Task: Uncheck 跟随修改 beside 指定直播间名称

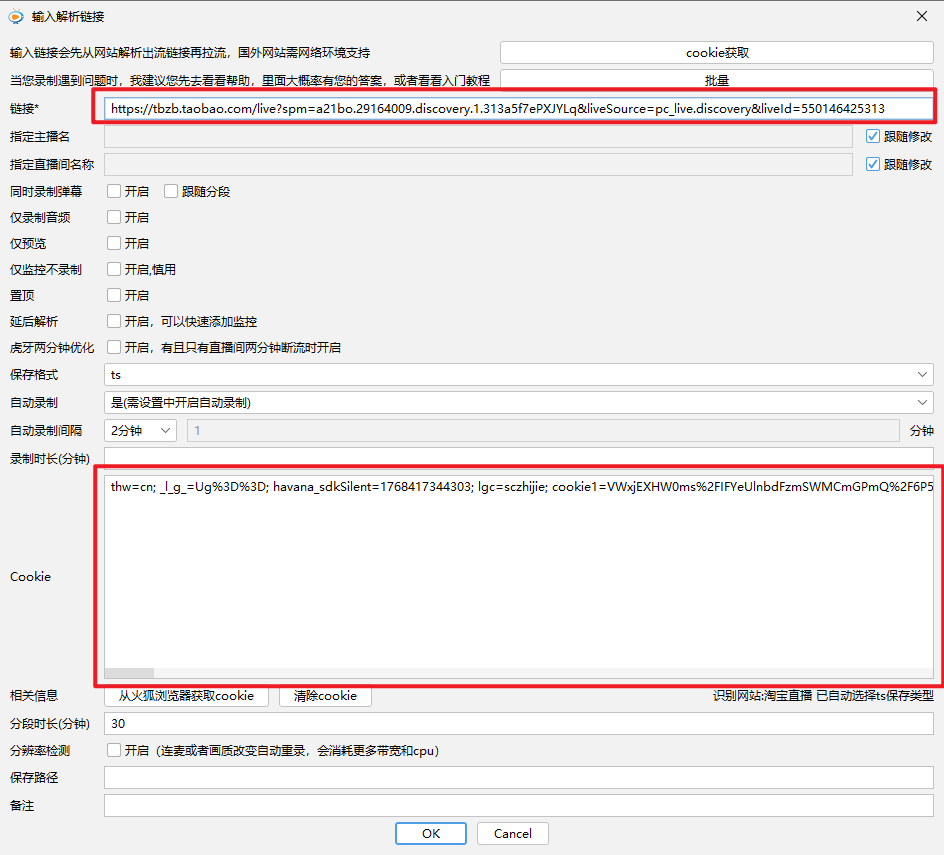Action: click(873, 164)
